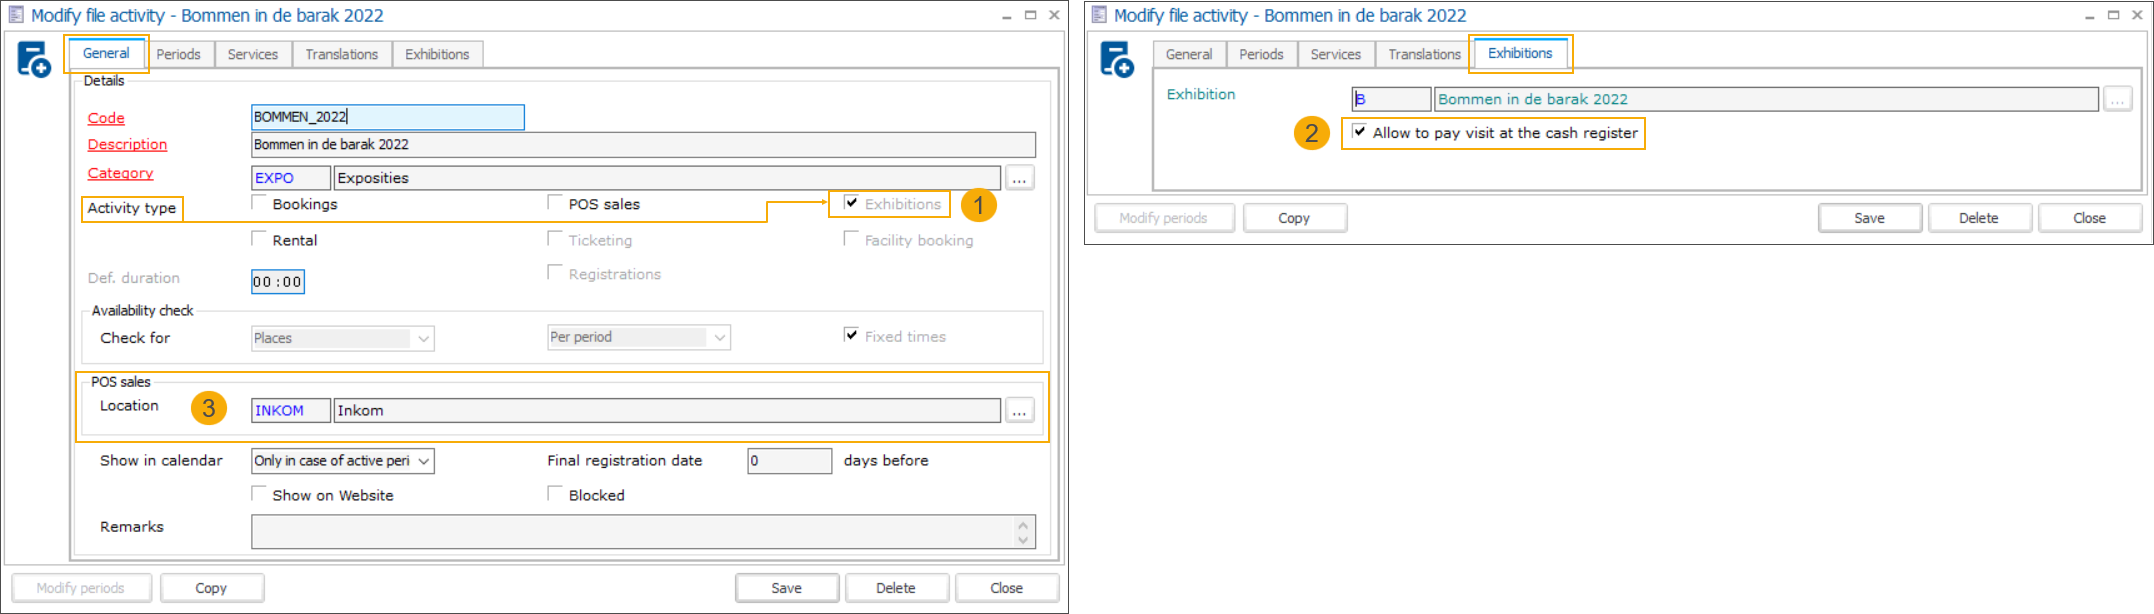Viewport: 2154px width, 614px height.
Task: Click the Remarks scrollbar up arrow
Action: 1023,524
